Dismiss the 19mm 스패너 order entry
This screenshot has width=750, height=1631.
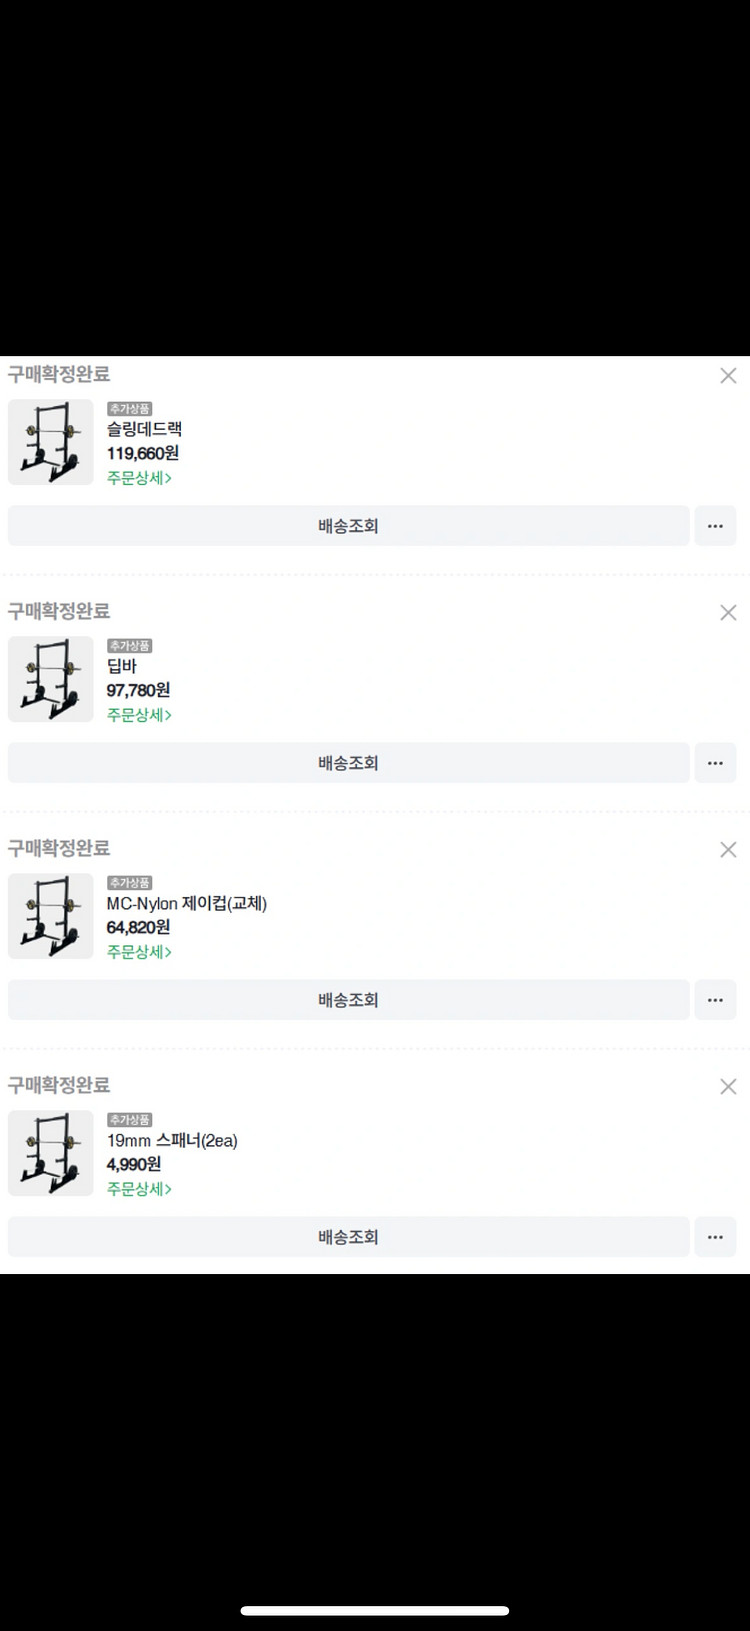(728, 1087)
